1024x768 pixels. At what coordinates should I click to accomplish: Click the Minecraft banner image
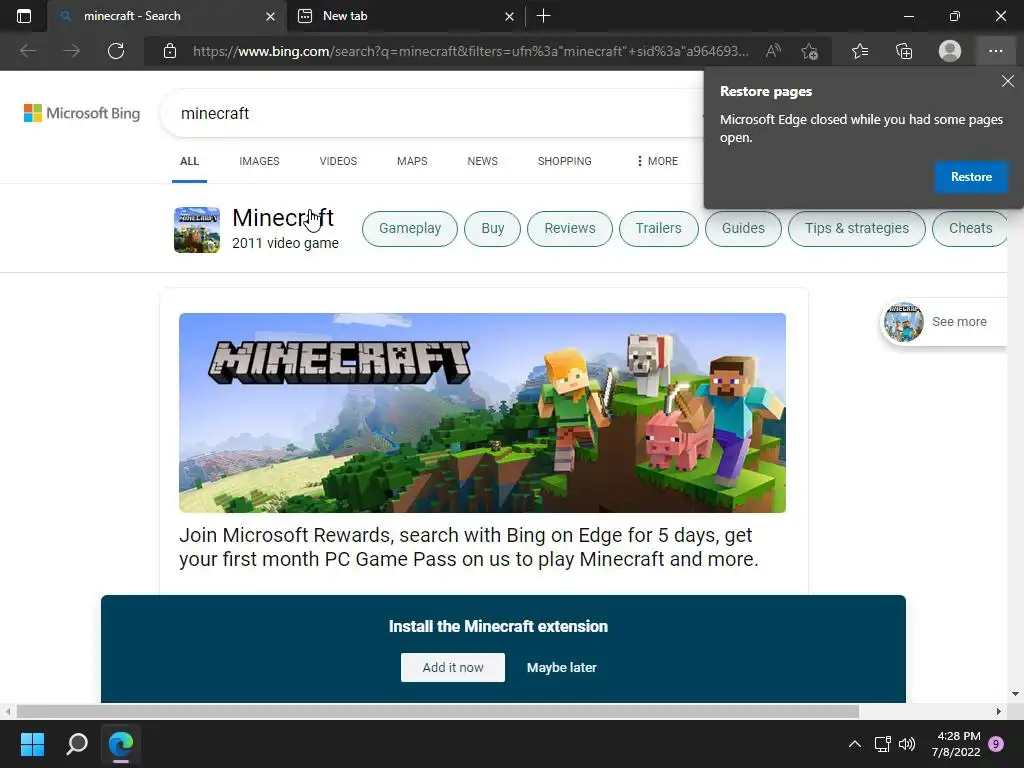(x=483, y=413)
